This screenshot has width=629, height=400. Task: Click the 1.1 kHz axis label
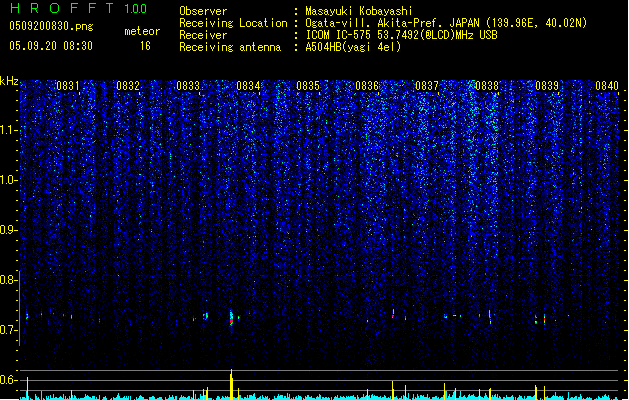[x=9, y=130]
